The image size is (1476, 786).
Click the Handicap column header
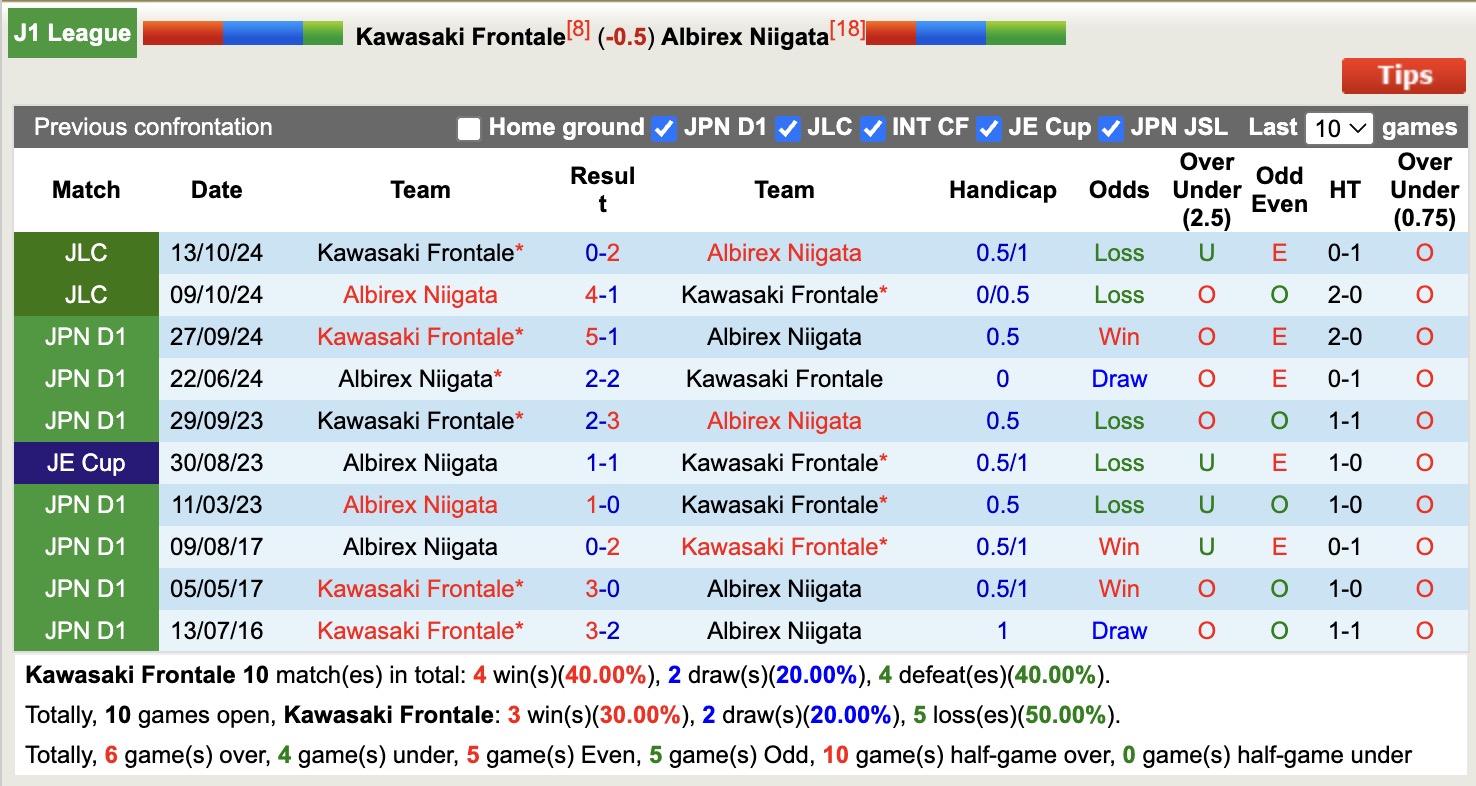(x=1003, y=189)
